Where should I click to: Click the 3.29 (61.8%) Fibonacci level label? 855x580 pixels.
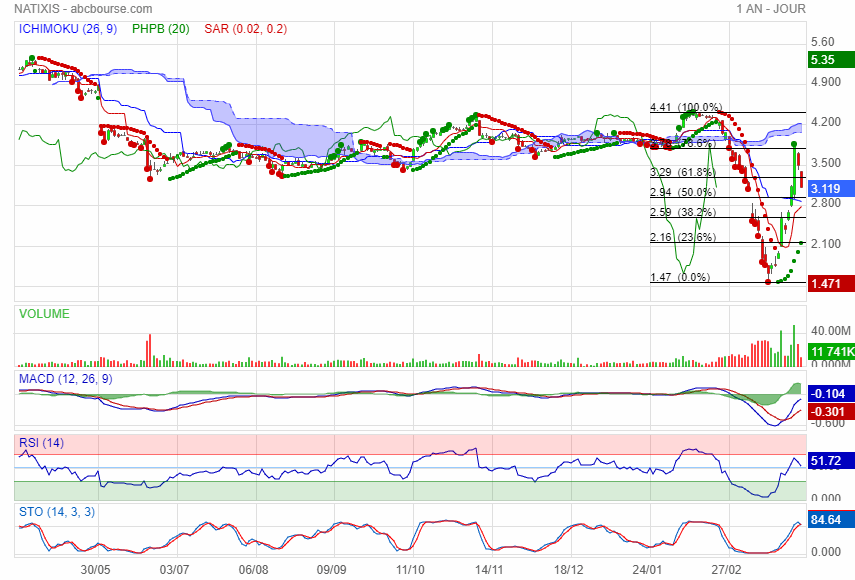click(683, 172)
